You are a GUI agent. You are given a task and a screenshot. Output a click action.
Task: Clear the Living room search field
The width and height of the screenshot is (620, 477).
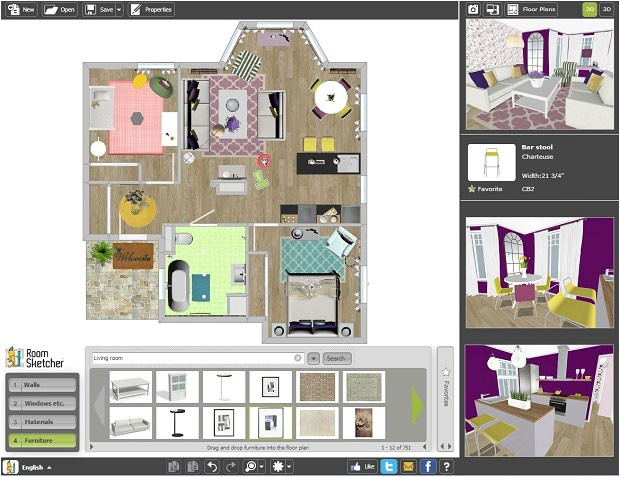[x=297, y=358]
